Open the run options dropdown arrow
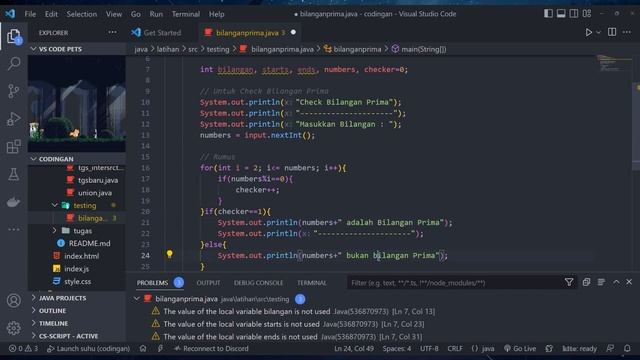This screenshot has height=360, width=640. [x=598, y=32]
